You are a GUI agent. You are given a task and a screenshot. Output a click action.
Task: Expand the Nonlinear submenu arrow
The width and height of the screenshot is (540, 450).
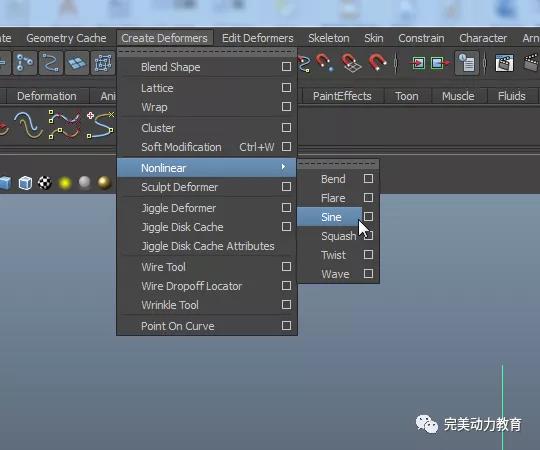(x=283, y=167)
